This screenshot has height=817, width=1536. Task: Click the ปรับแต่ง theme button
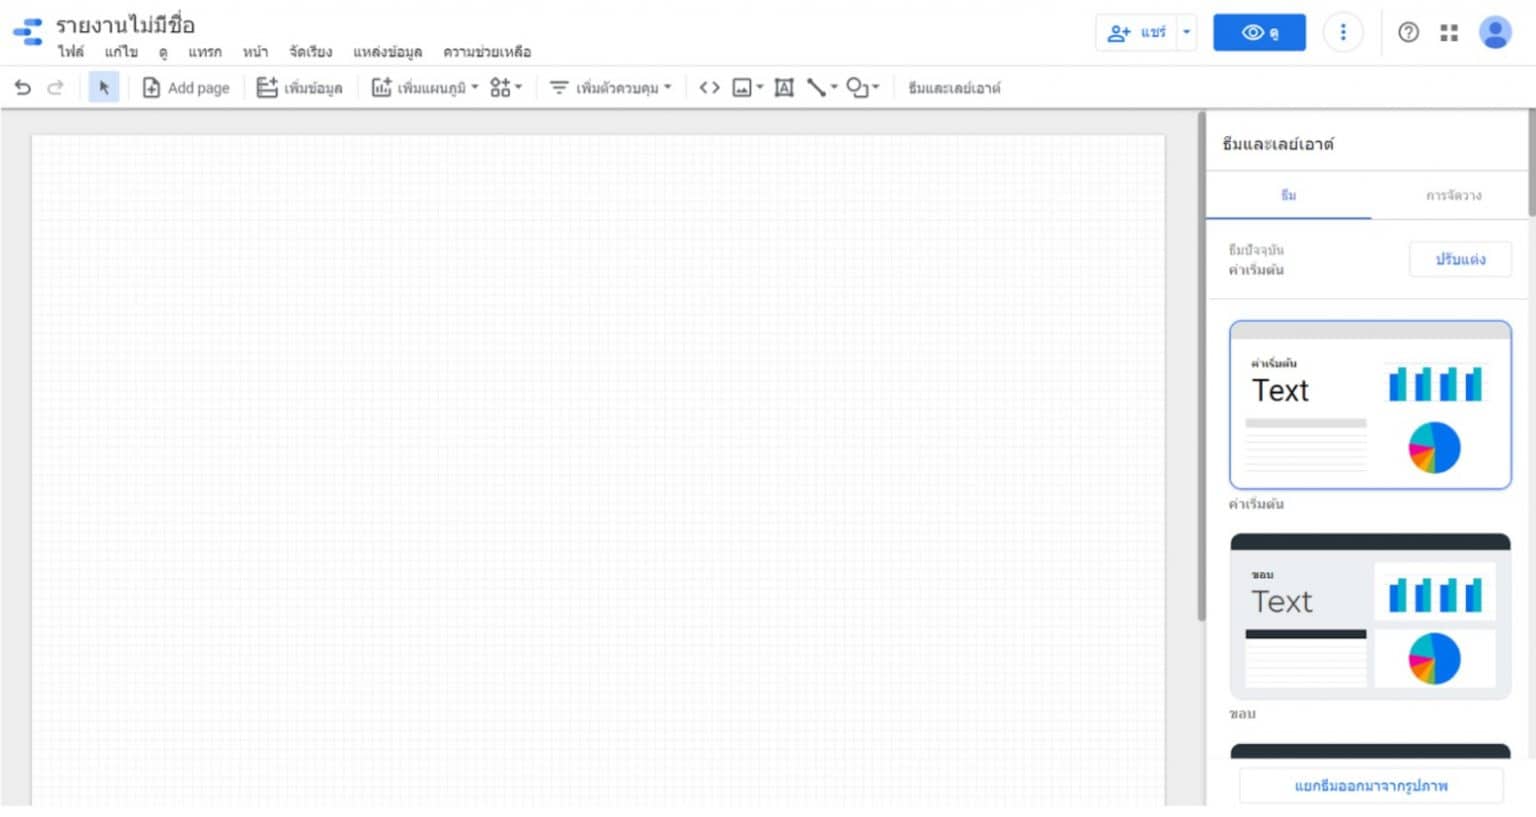(1460, 259)
